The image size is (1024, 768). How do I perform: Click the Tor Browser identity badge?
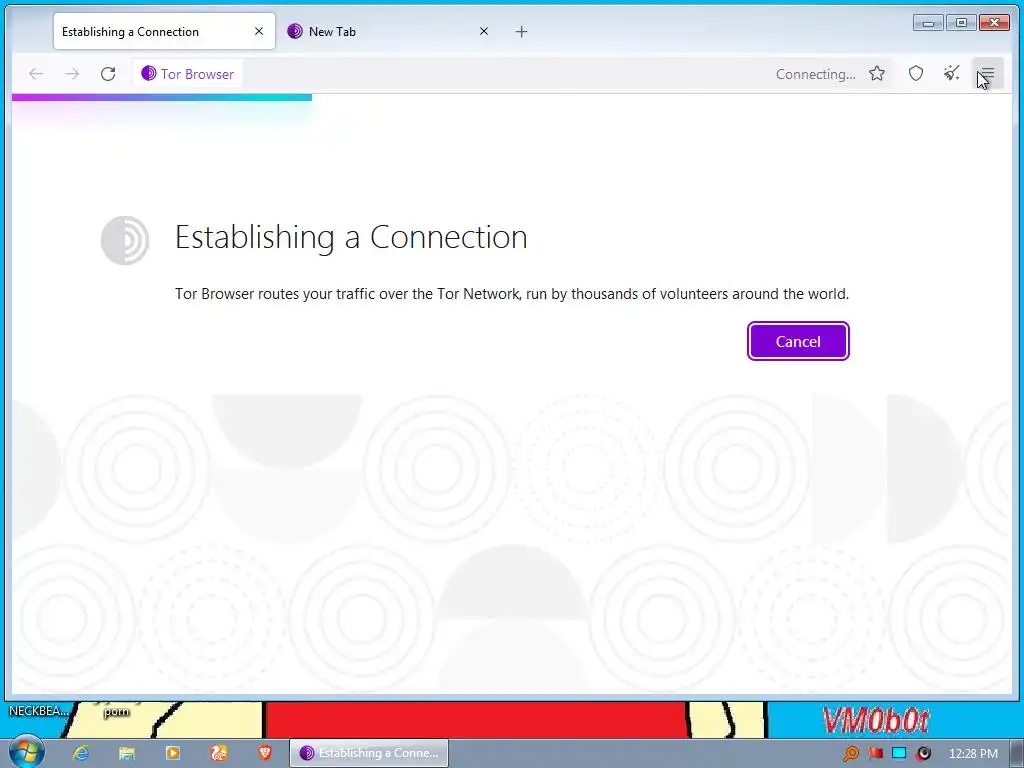pyautogui.click(x=188, y=74)
